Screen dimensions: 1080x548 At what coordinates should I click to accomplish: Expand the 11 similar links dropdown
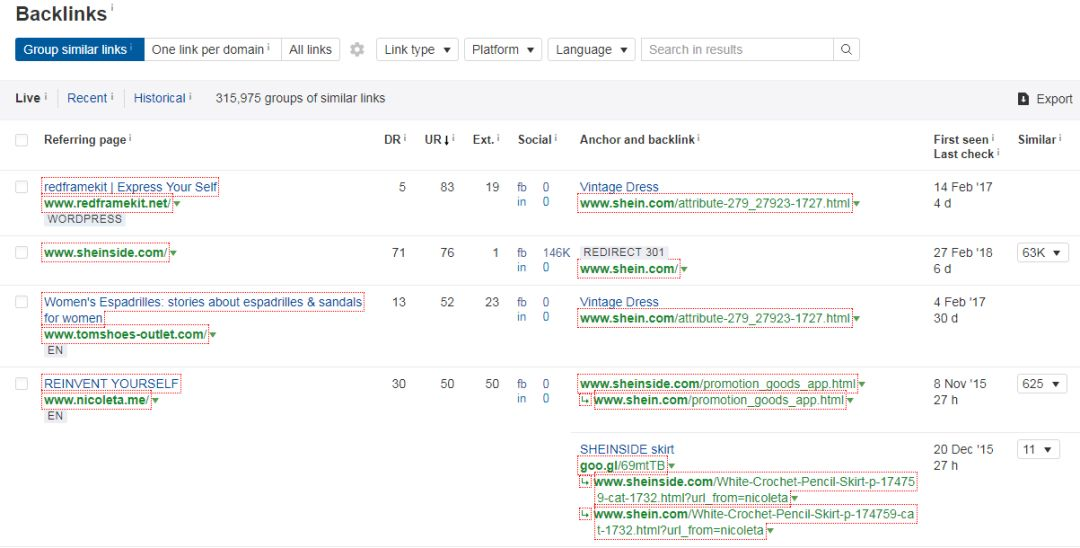pos(1038,450)
